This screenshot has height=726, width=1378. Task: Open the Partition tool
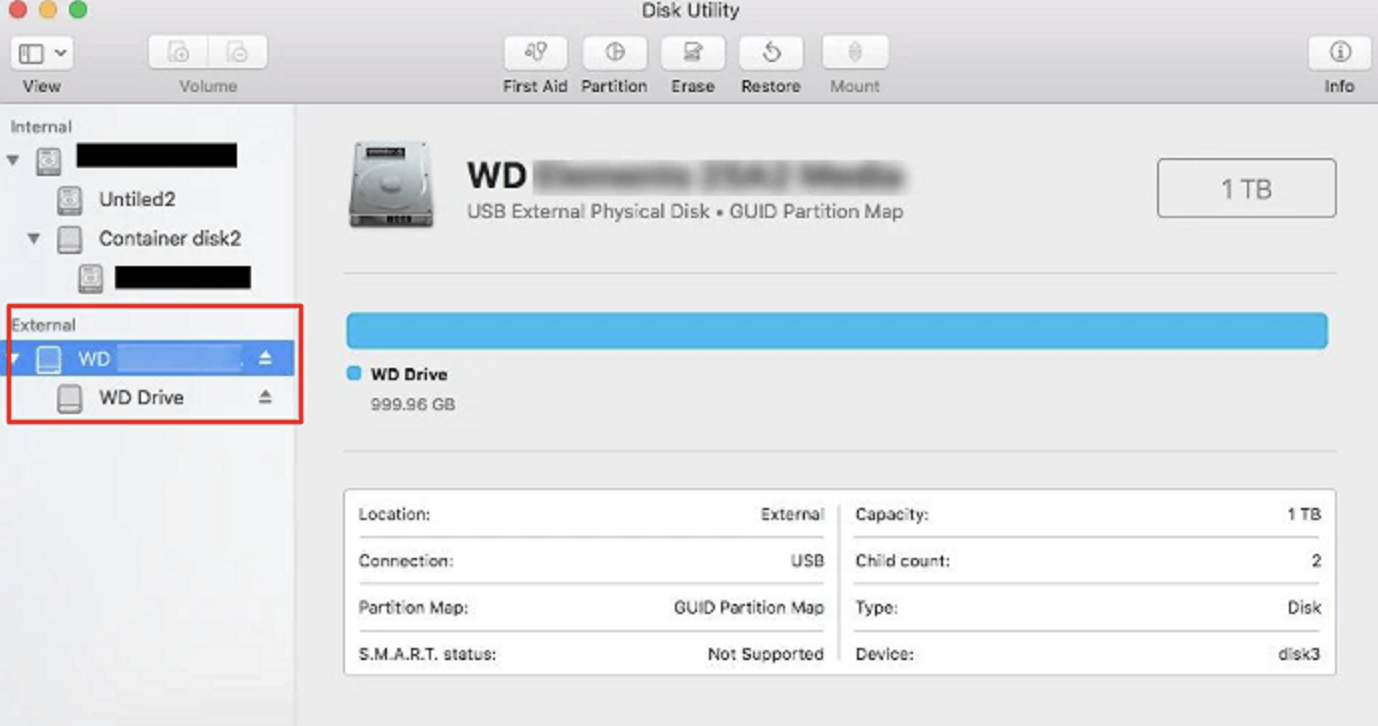[614, 53]
